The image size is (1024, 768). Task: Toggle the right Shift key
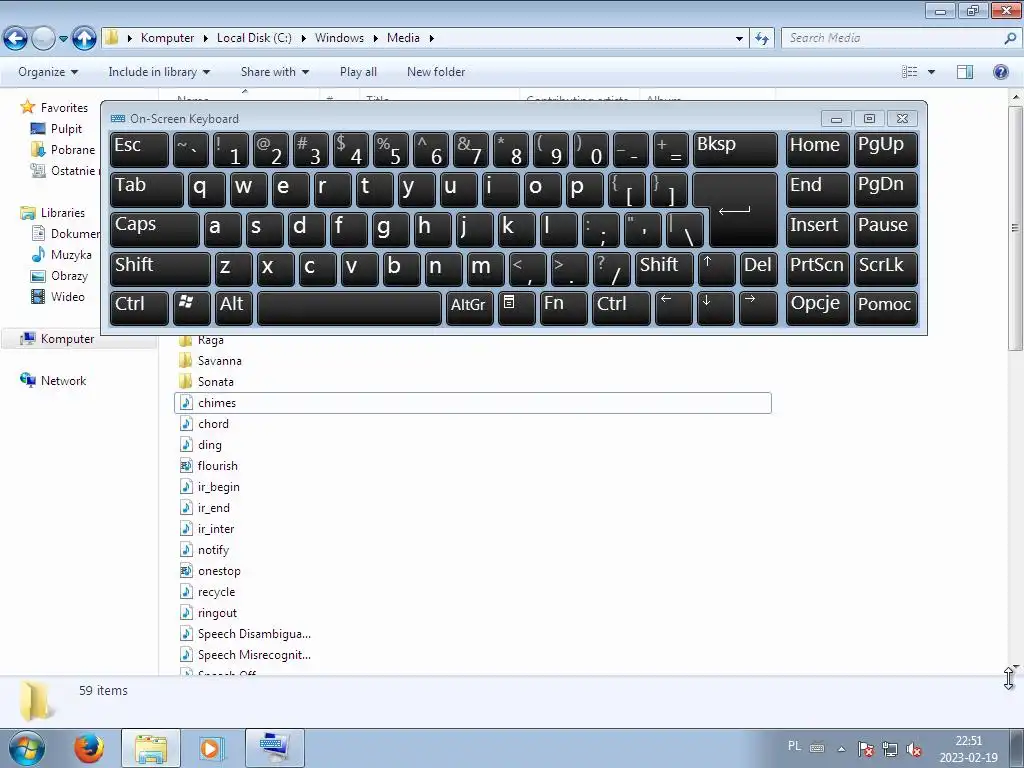[x=664, y=269]
